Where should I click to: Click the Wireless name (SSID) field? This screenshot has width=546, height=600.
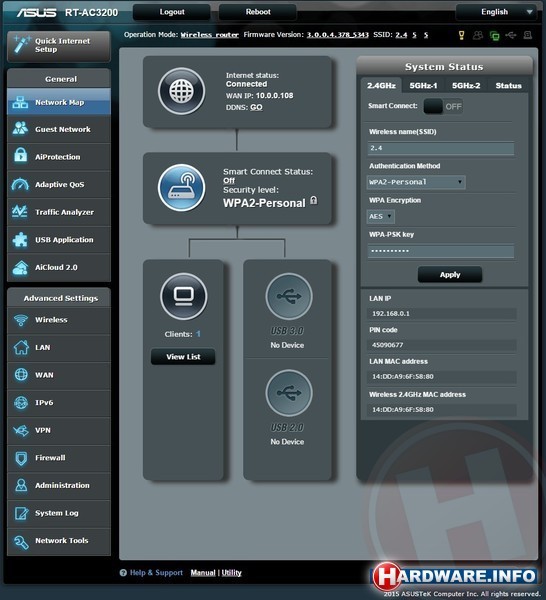pyautogui.click(x=441, y=148)
